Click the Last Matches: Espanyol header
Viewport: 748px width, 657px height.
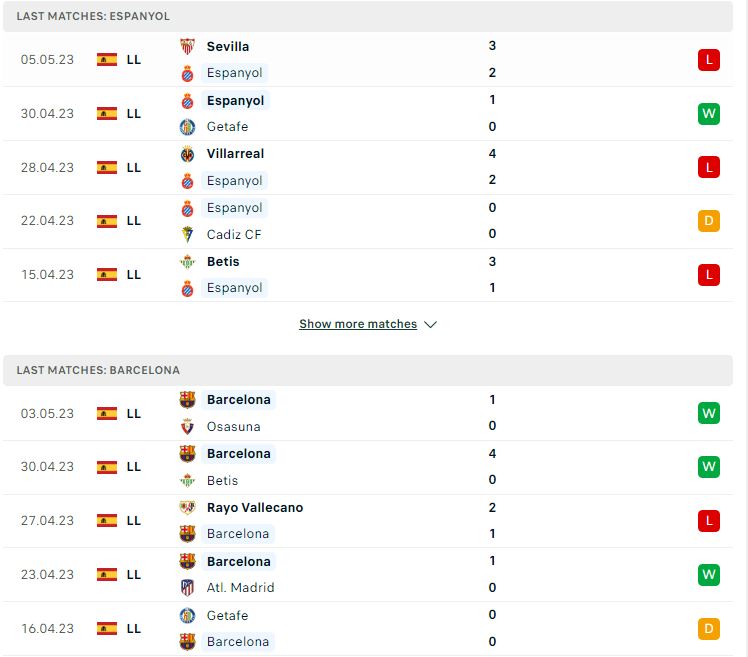tap(368, 16)
